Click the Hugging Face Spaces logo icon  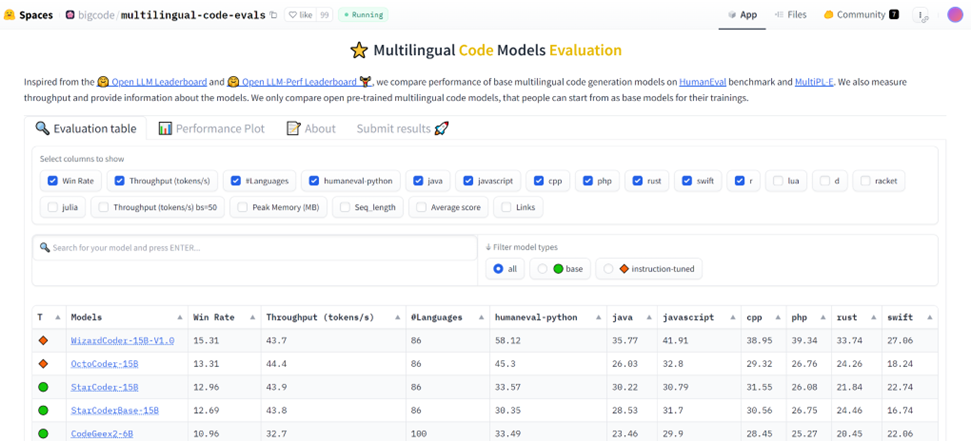[9, 15]
